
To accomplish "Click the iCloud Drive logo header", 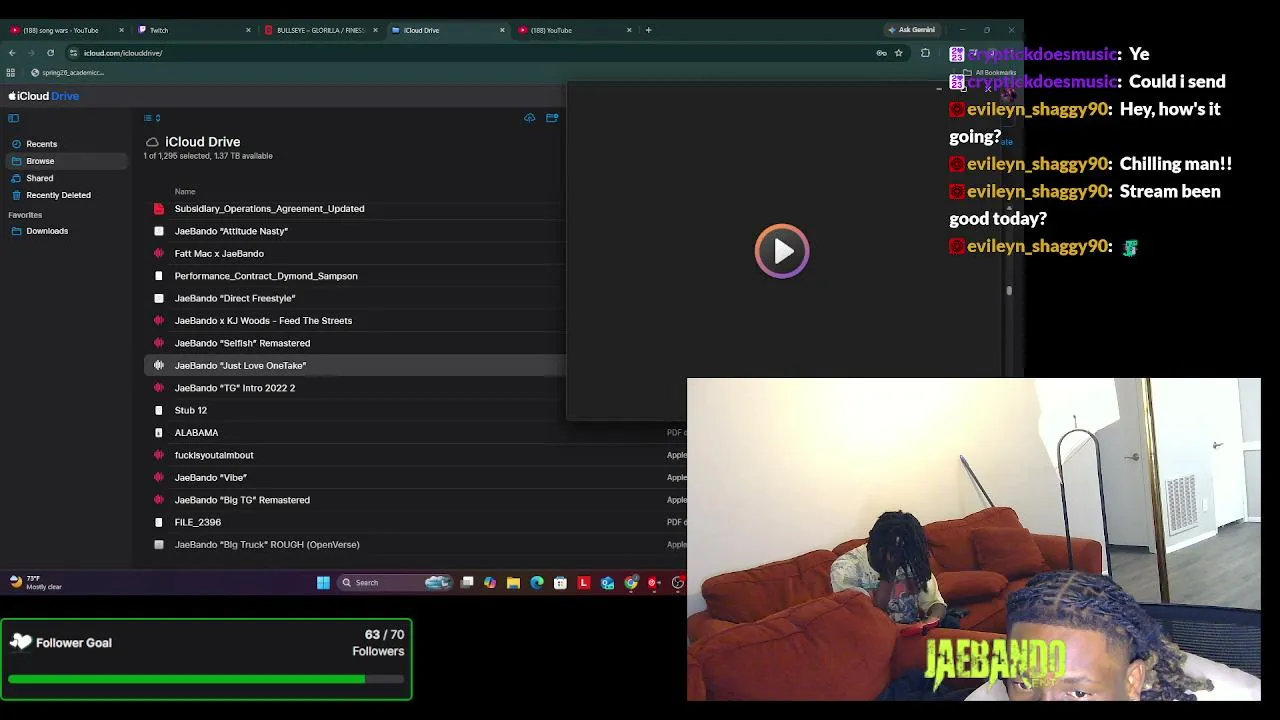I will (44, 96).
